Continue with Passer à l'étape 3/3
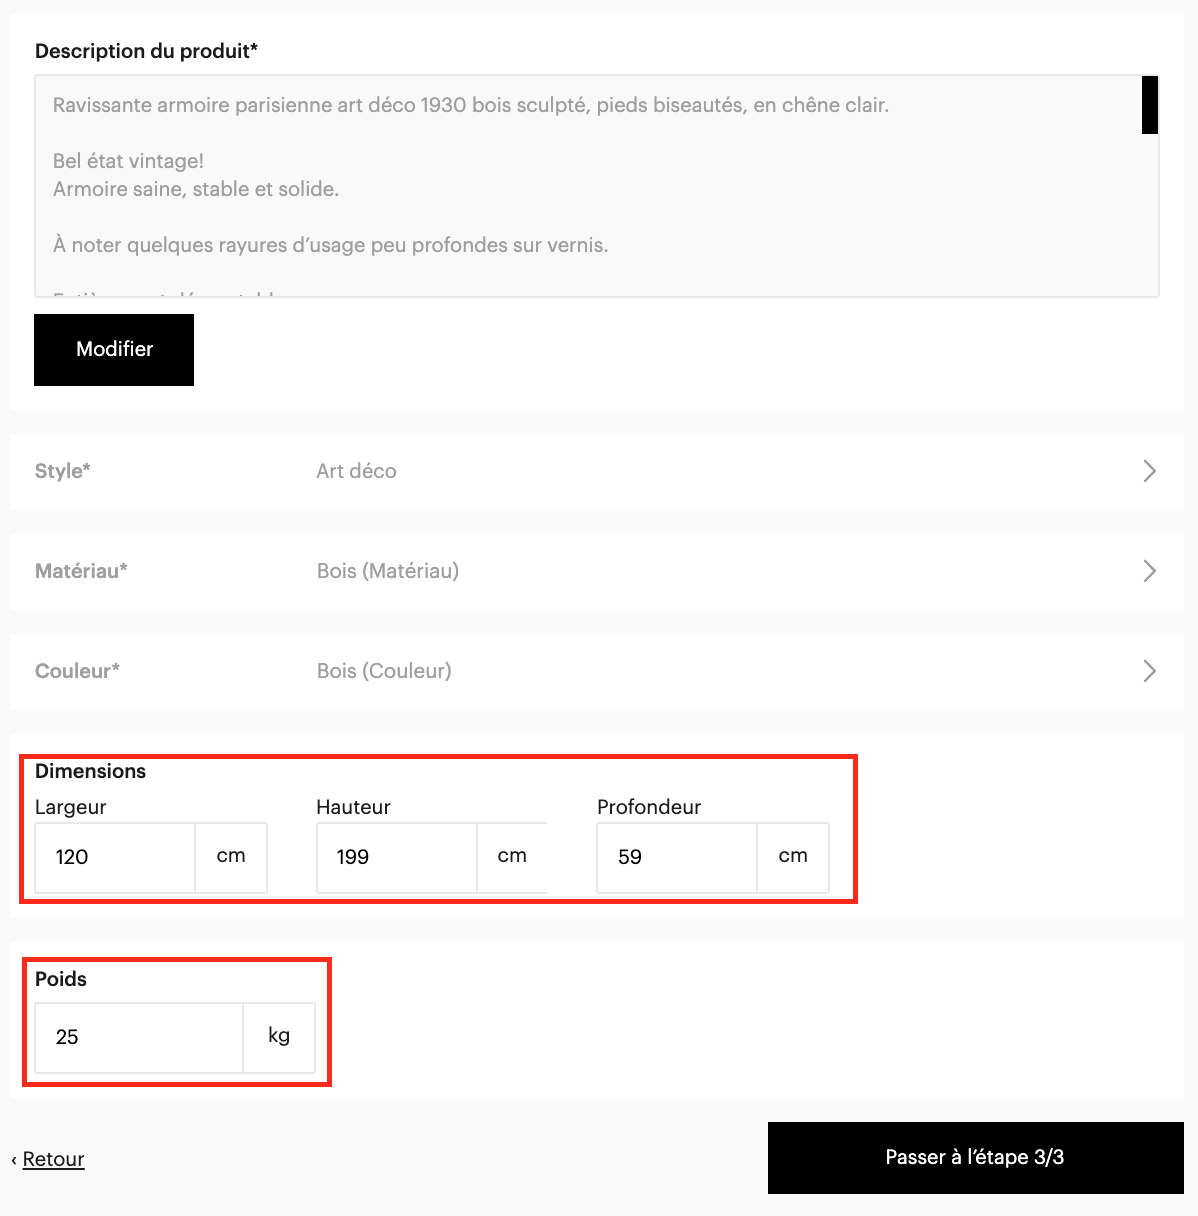Viewport: 1198px width, 1216px height. [x=975, y=1158]
